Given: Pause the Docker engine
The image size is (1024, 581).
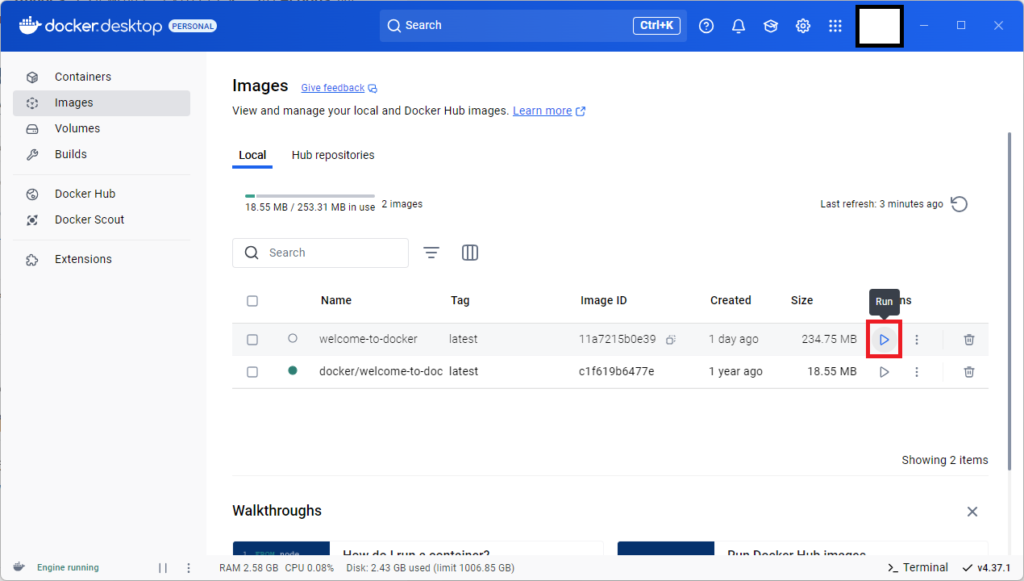Looking at the screenshot, I should (163, 568).
